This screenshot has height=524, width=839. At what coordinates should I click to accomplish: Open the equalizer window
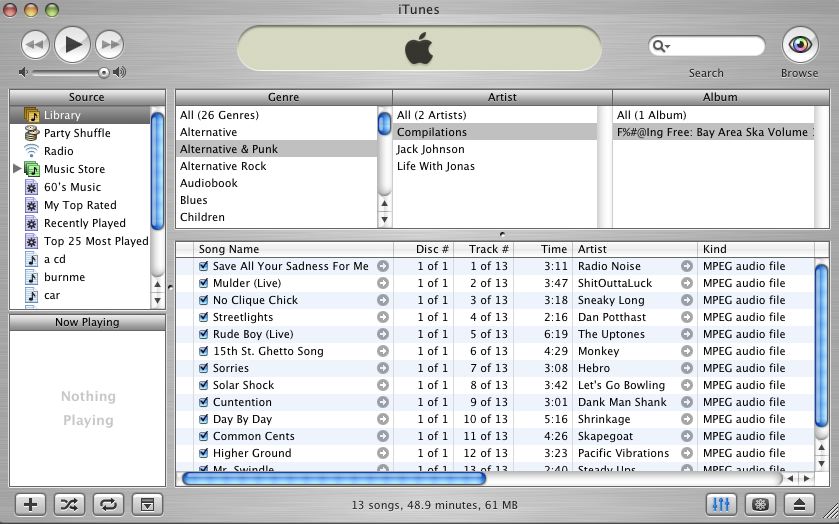point(720,504)
